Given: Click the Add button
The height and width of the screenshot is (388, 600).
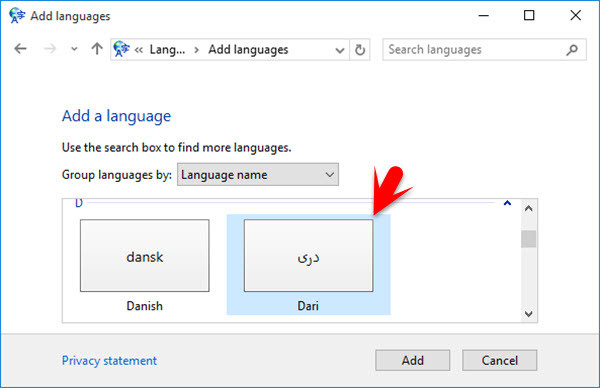Looking at the screenshot, I should (x=412, y=360).
